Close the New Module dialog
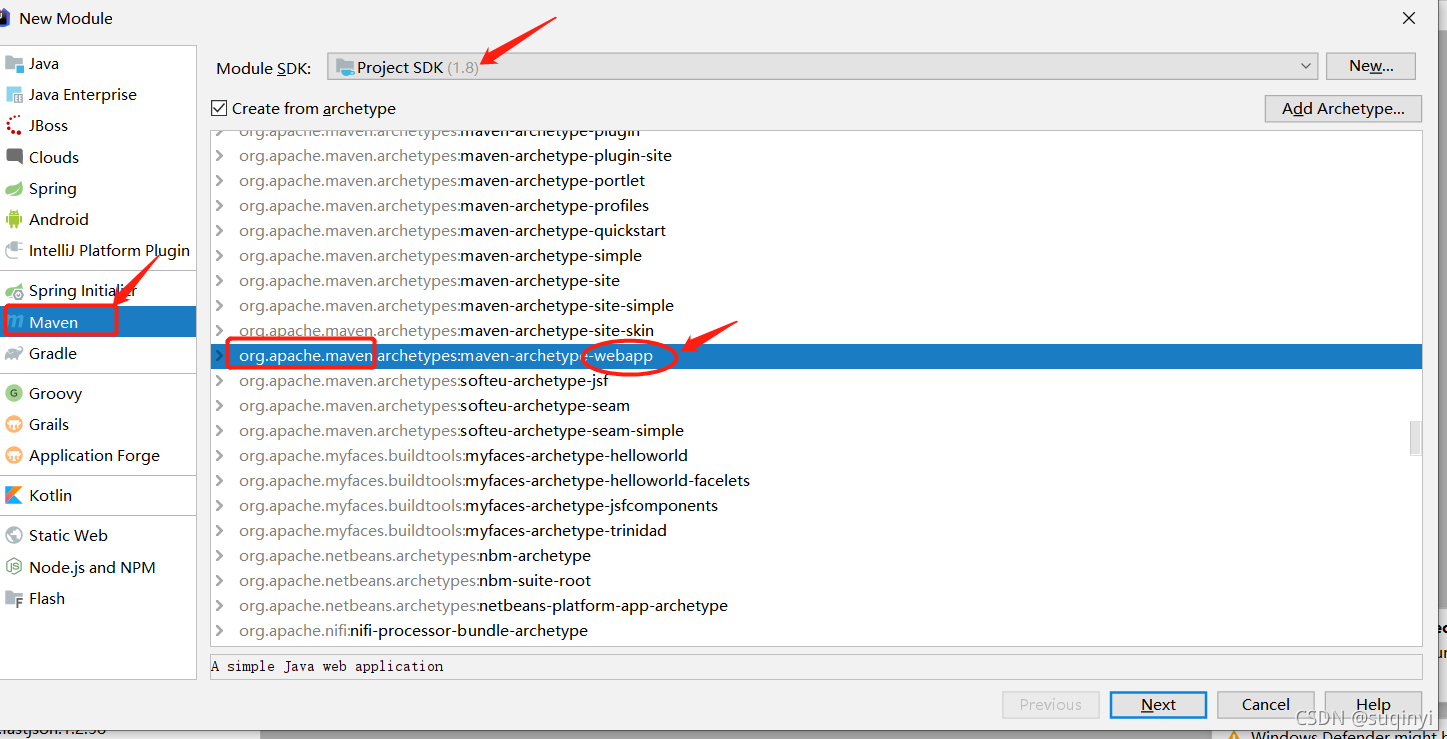The height and width of the screenshot is (739, 1447). point(1409,18)
